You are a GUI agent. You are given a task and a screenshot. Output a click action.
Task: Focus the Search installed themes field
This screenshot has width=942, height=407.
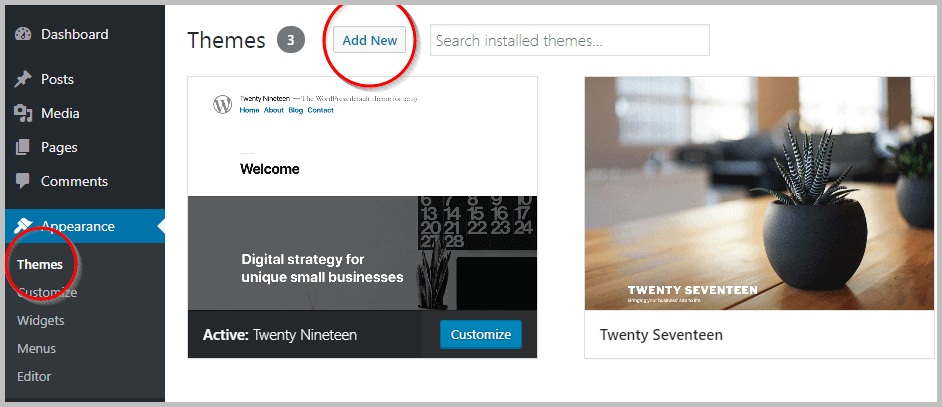point(569,41)
